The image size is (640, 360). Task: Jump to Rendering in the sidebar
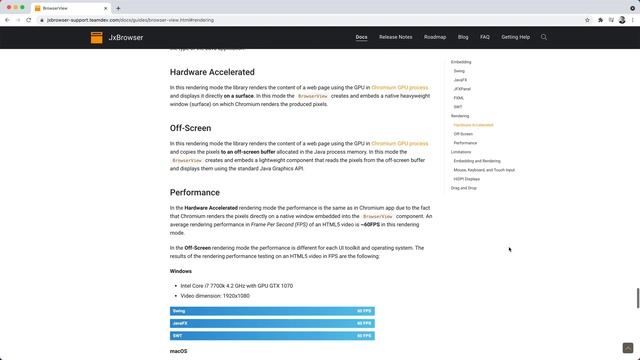[x=460, y=116]
